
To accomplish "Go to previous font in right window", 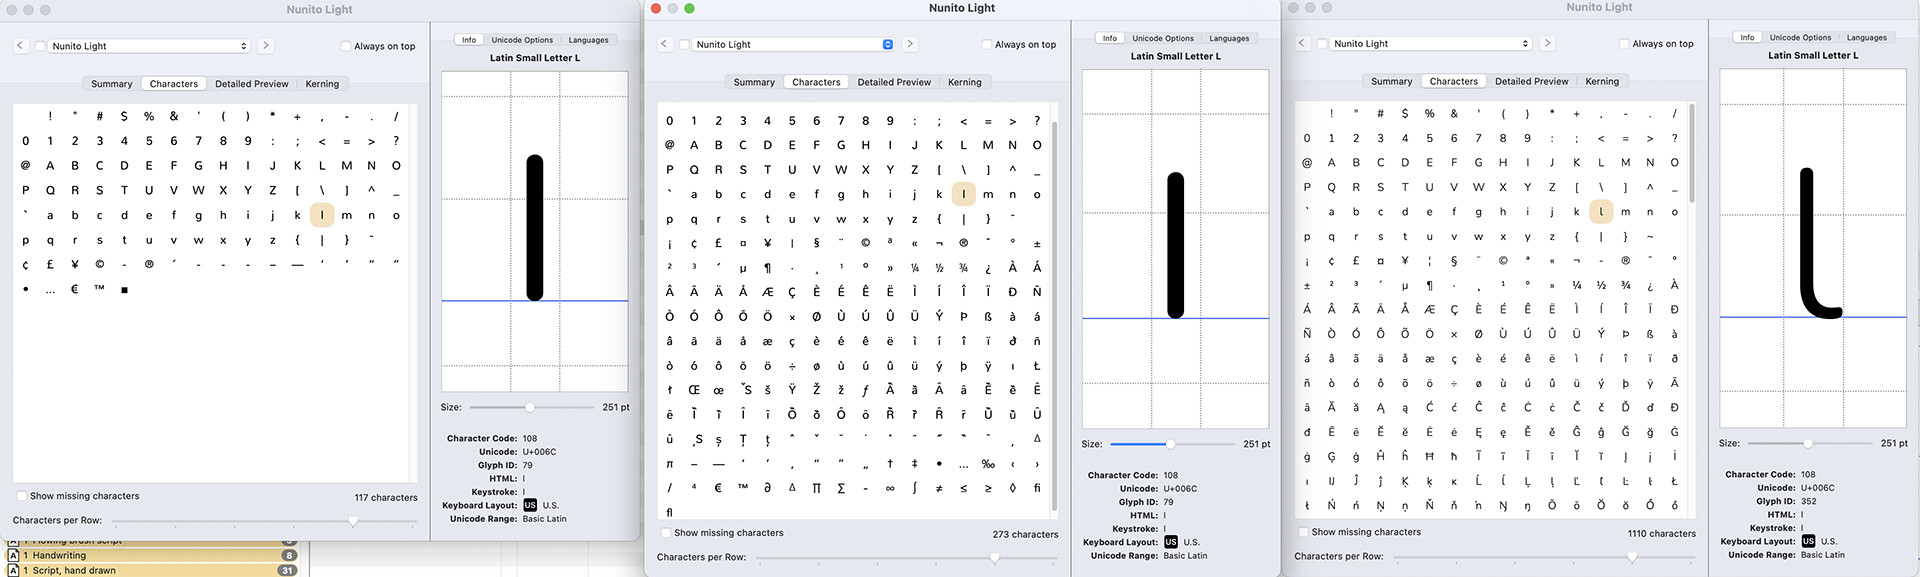I will 1301,43.
